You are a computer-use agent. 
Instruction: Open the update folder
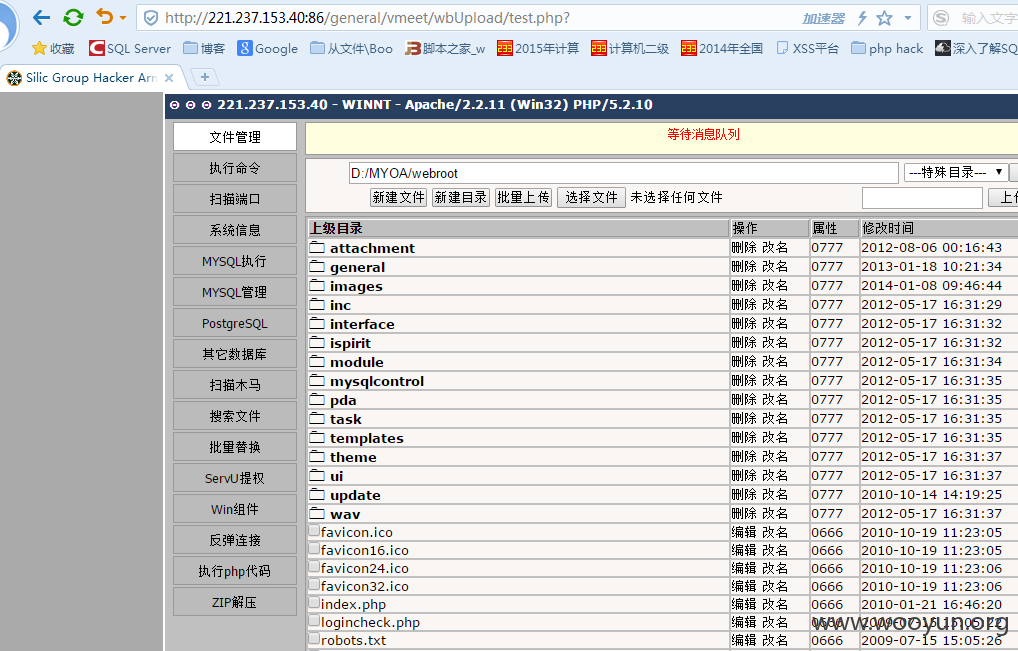(x=355, y=495)
